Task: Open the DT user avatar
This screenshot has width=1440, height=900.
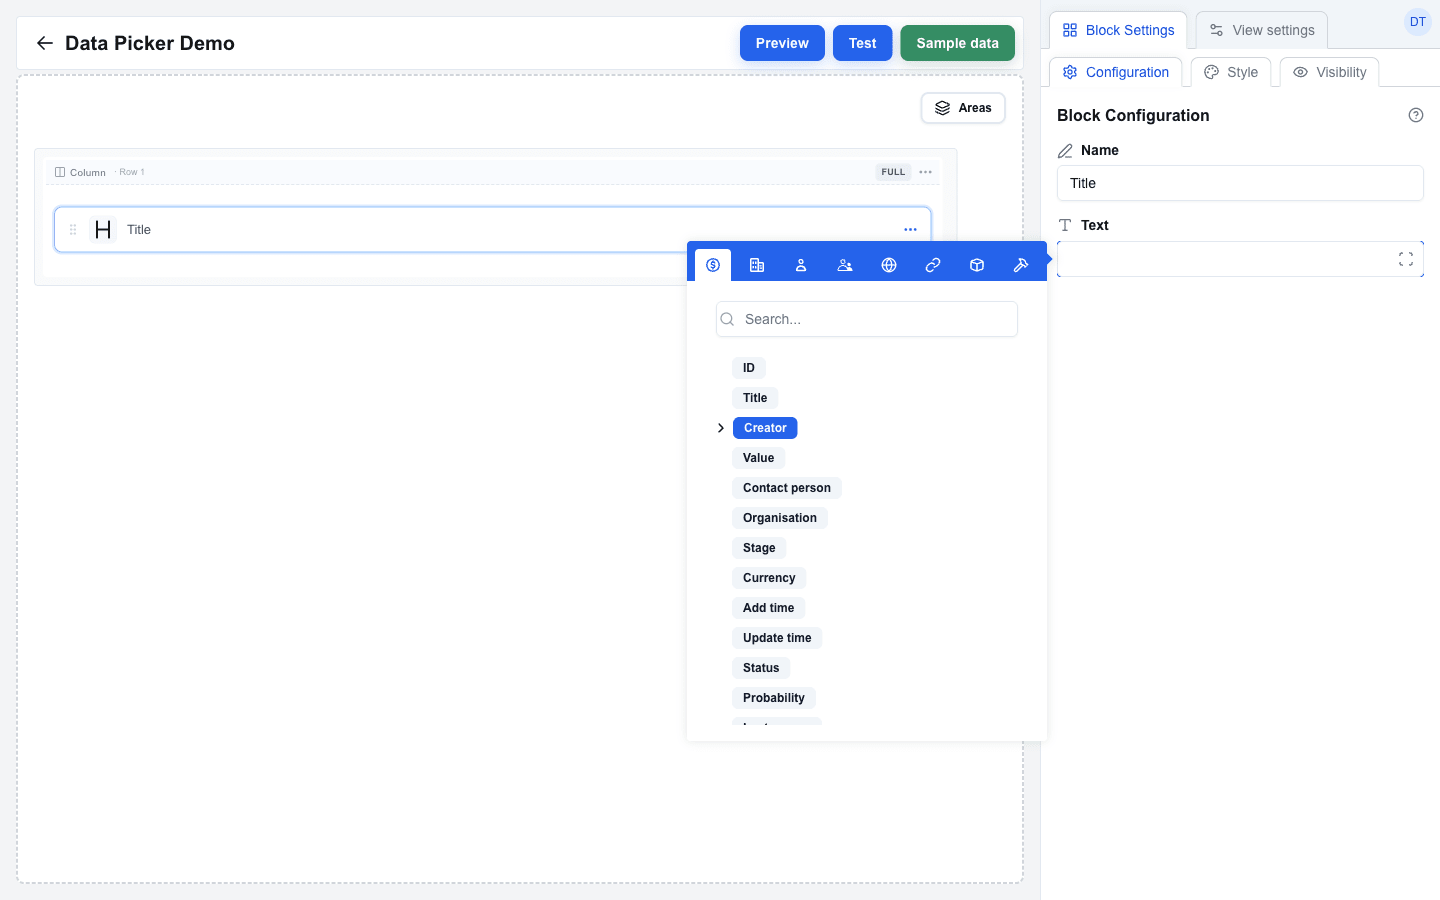Action: point(1418,22)
